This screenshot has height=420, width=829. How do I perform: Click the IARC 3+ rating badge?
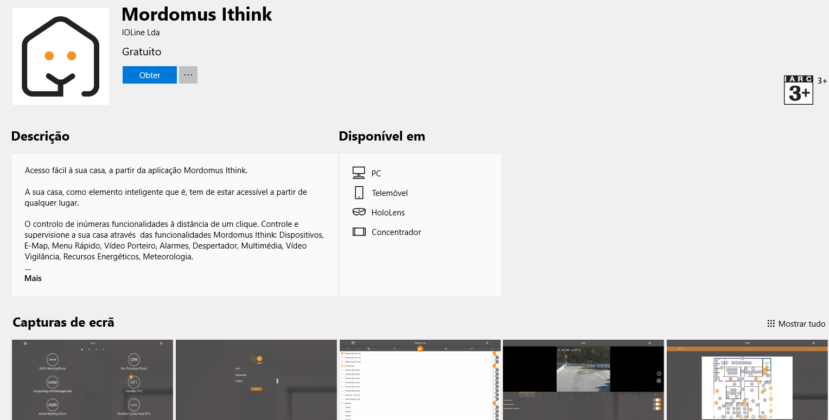click(798, 90)
